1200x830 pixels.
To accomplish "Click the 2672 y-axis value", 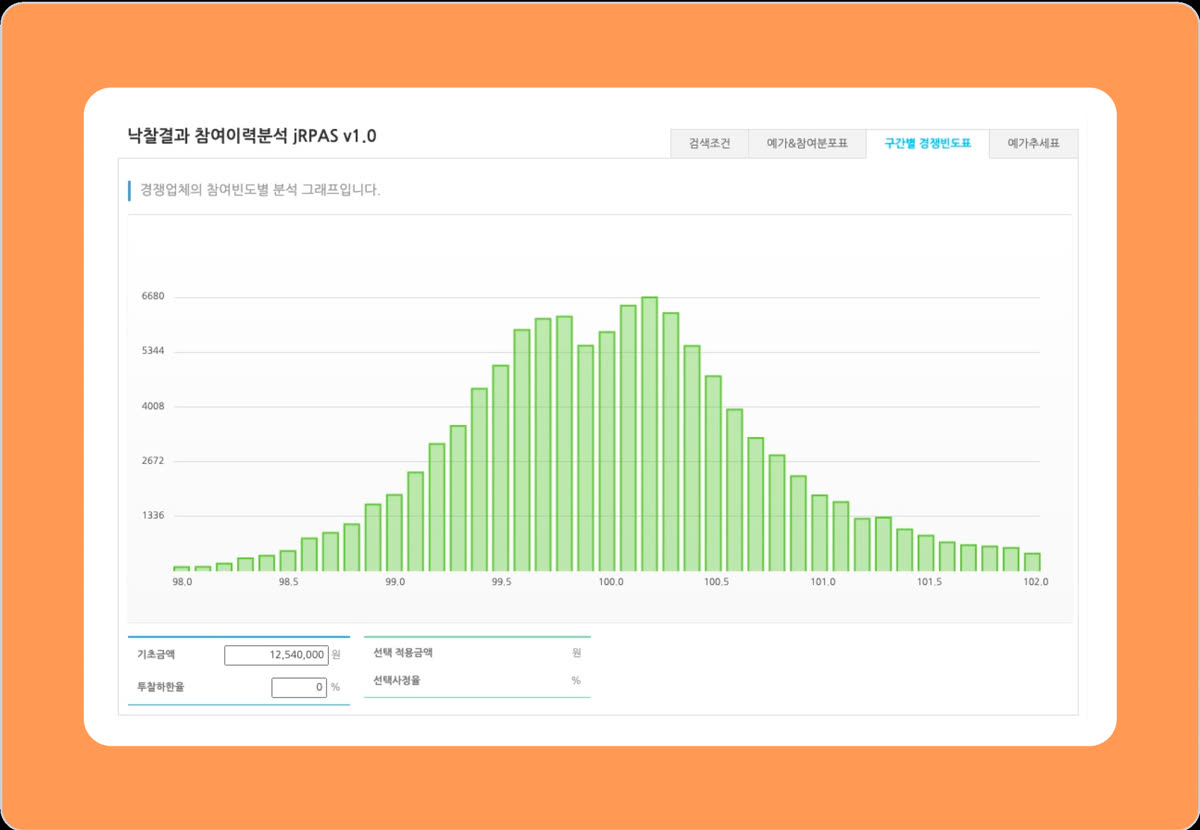I will tap(155, 461).
